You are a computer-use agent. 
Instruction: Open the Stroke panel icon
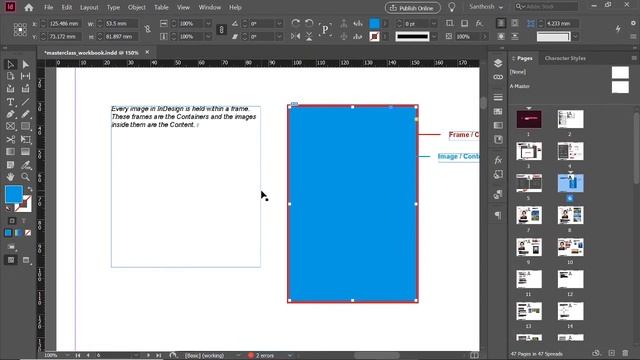pos(498,97)
